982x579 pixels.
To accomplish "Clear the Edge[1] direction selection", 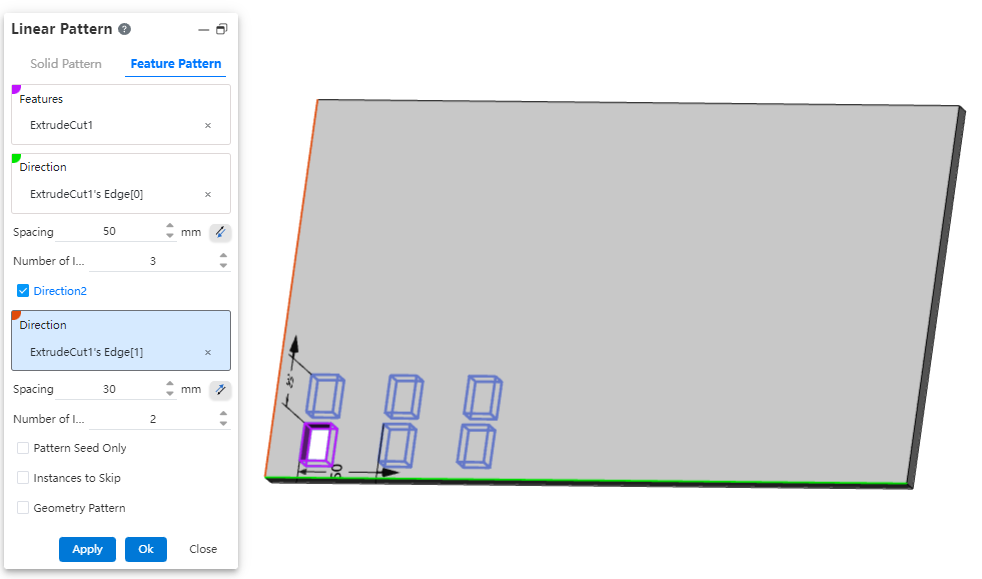I will pyautogui.click(x=208, y=352).
